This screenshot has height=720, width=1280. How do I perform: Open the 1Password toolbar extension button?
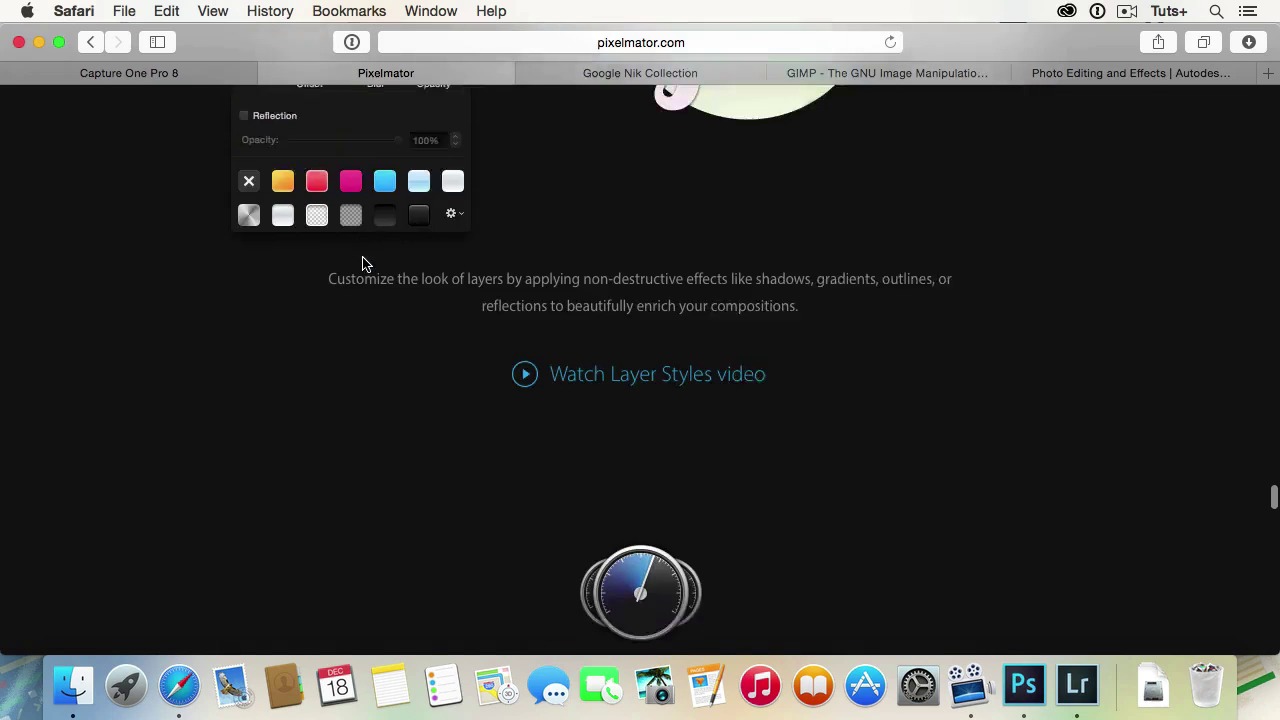[x=352, y=42]
